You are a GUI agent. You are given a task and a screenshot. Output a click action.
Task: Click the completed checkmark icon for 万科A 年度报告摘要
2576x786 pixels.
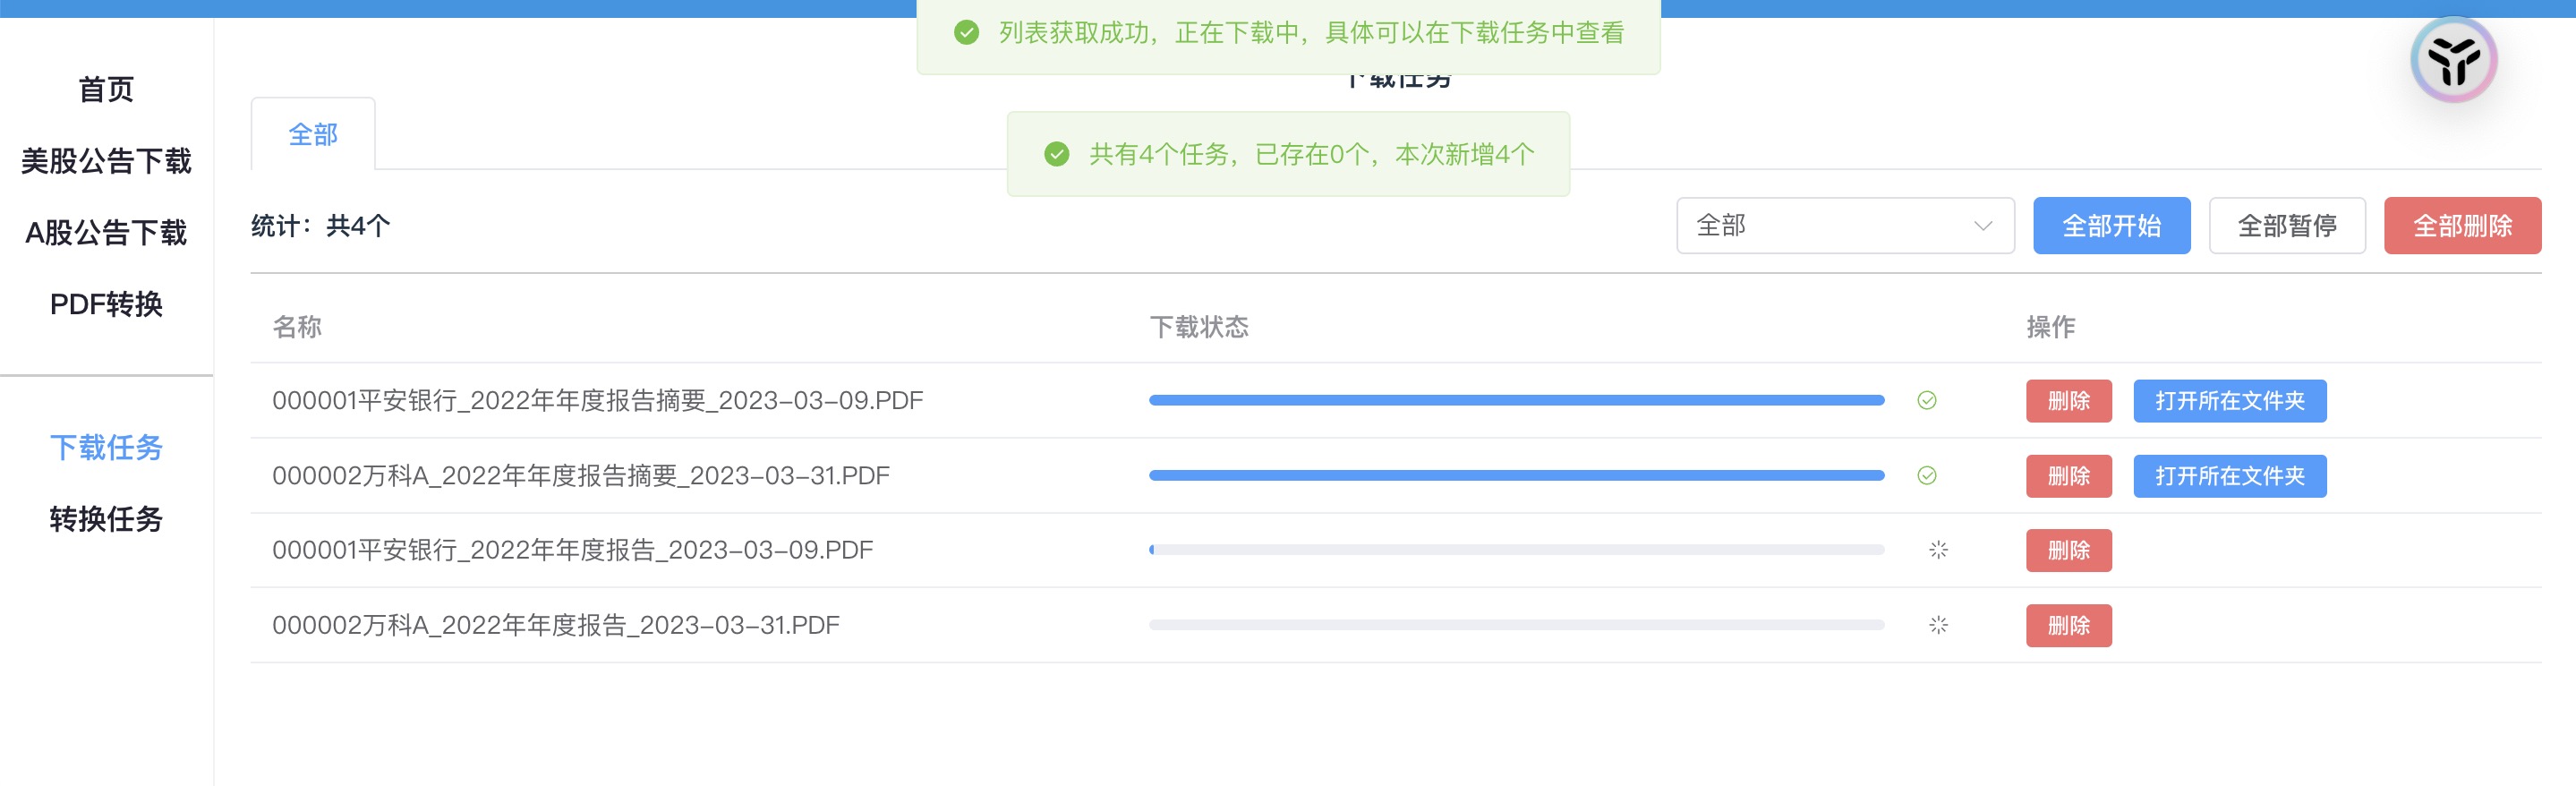tap(1927, 475)
